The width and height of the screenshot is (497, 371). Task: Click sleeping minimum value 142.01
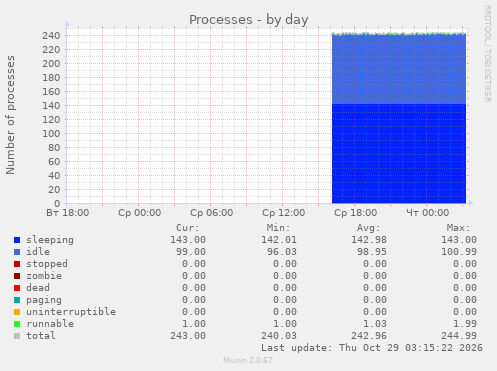point(279,240)
